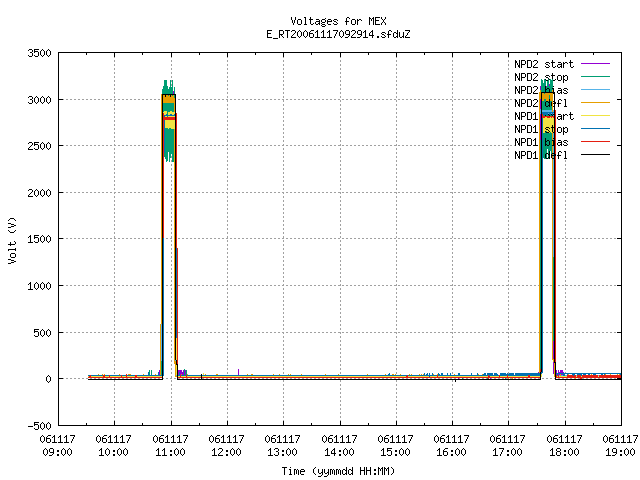The image size is (640, 480).
Task: Click the green voltage spike near 11:00
Action: click(169, 121)
